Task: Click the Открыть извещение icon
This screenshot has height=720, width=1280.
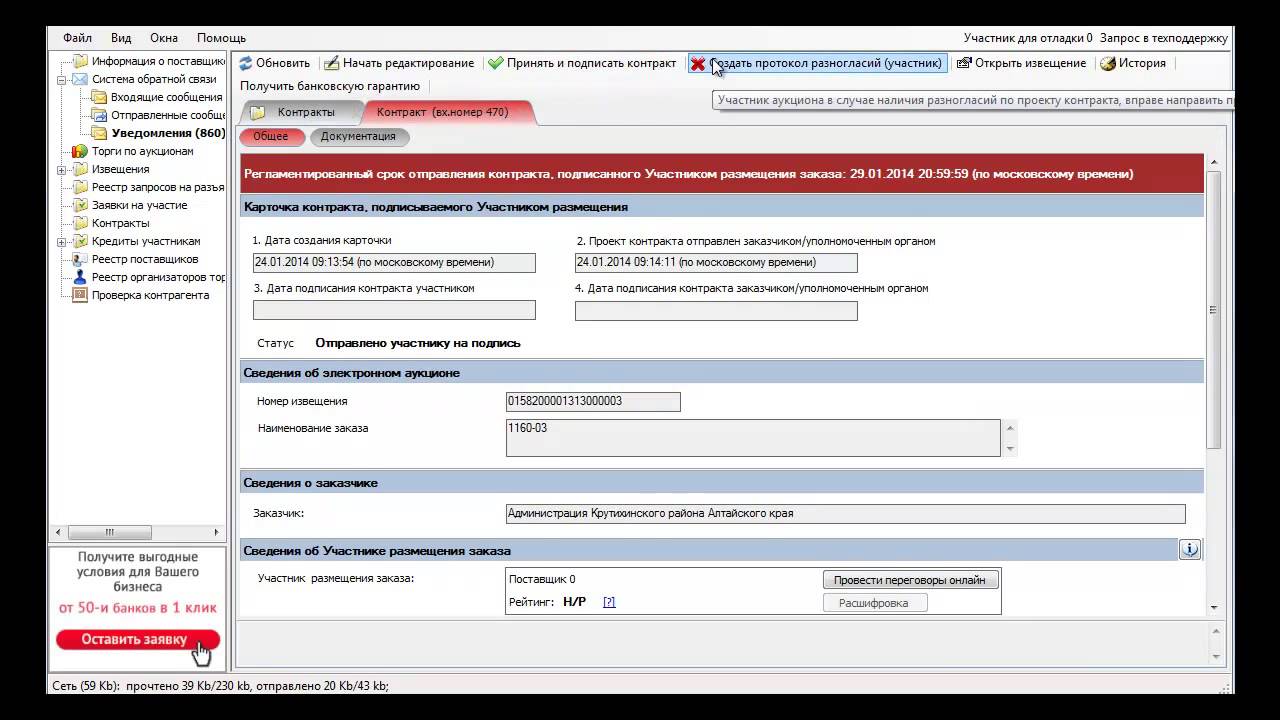Action: pos(964,63)
